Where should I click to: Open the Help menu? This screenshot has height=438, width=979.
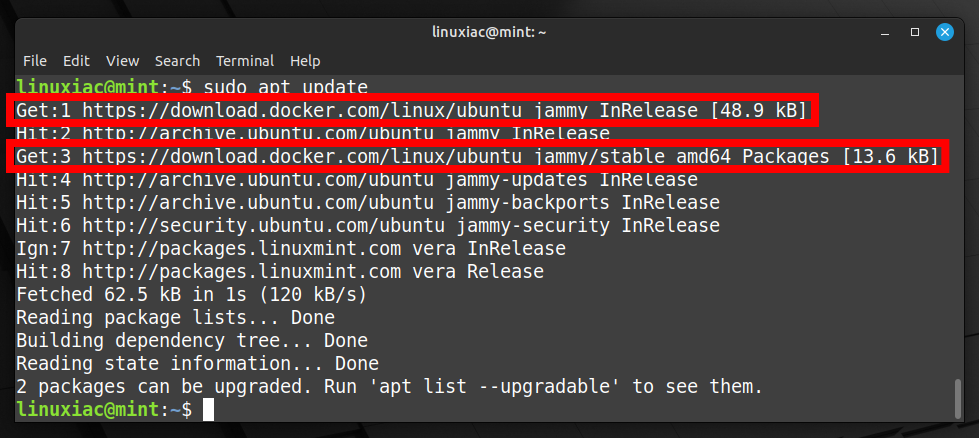coord(305,61)
